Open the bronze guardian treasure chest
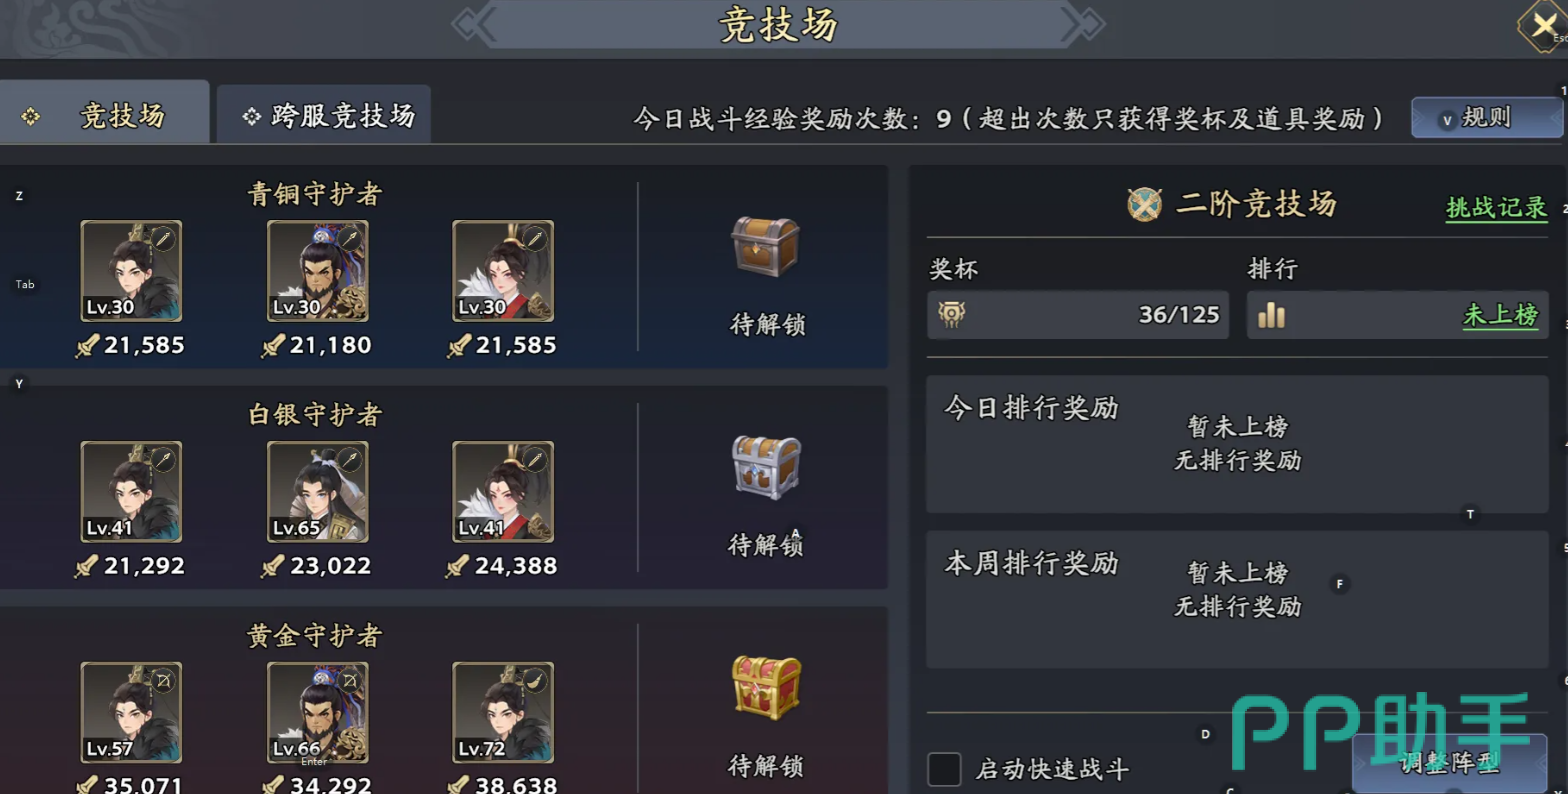The height and width of the screenshot is (794, 1568). (765, 246)
